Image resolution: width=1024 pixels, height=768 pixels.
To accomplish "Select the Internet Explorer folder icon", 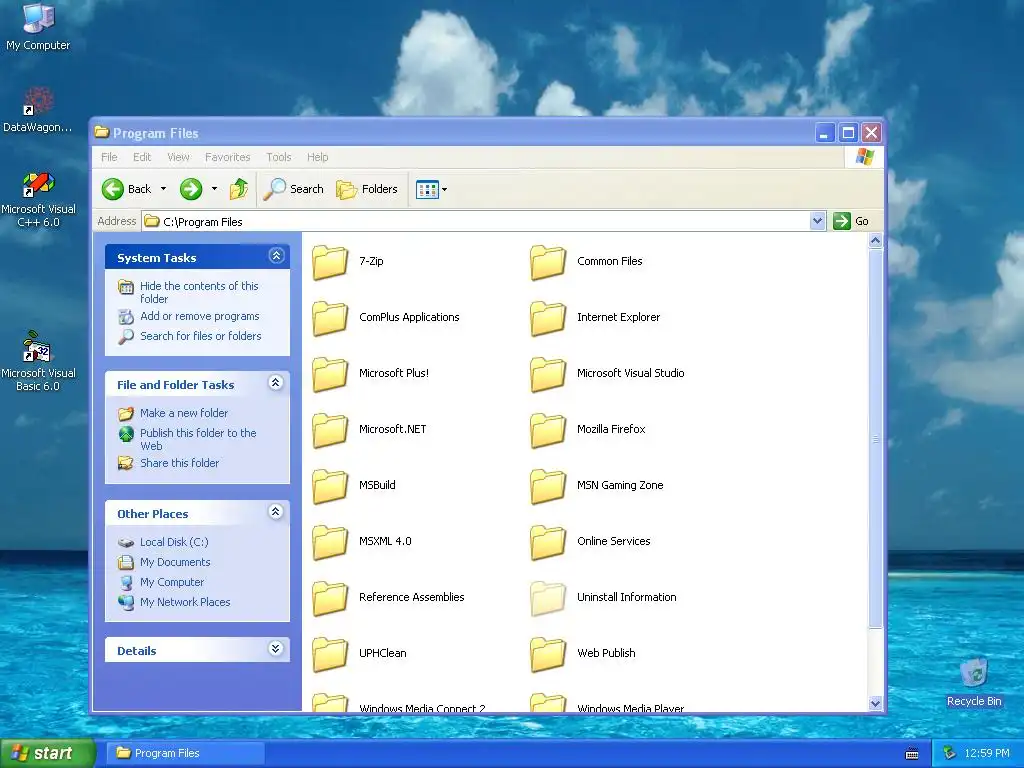I will (x=548, y=319).
